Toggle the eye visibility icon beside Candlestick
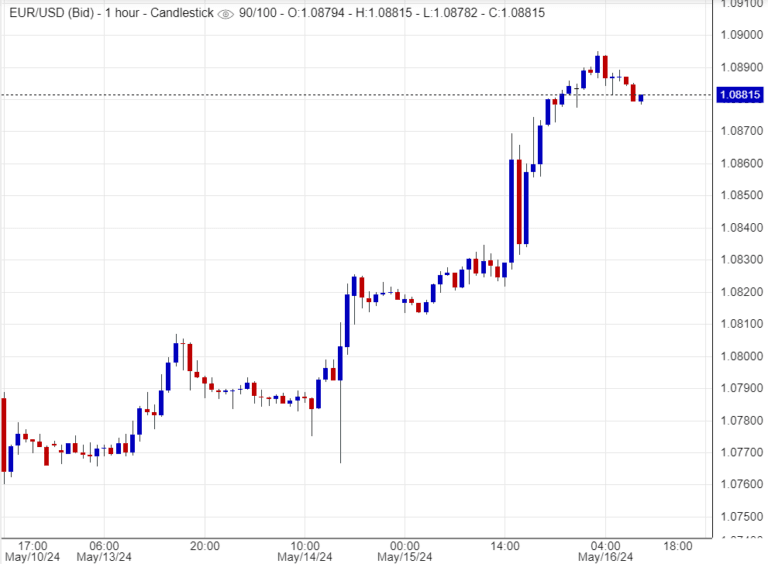 [225, 14]
